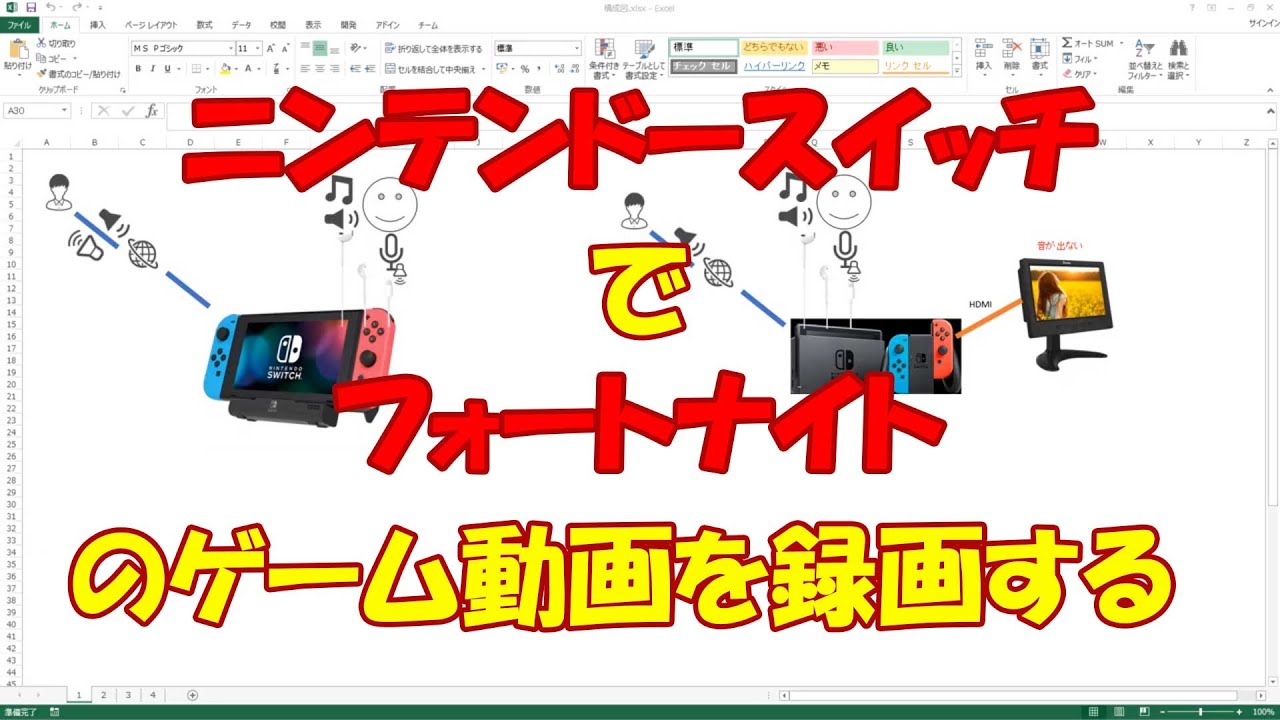
Task: Open the File (ファイル) tab
Action: click(20, 25)
